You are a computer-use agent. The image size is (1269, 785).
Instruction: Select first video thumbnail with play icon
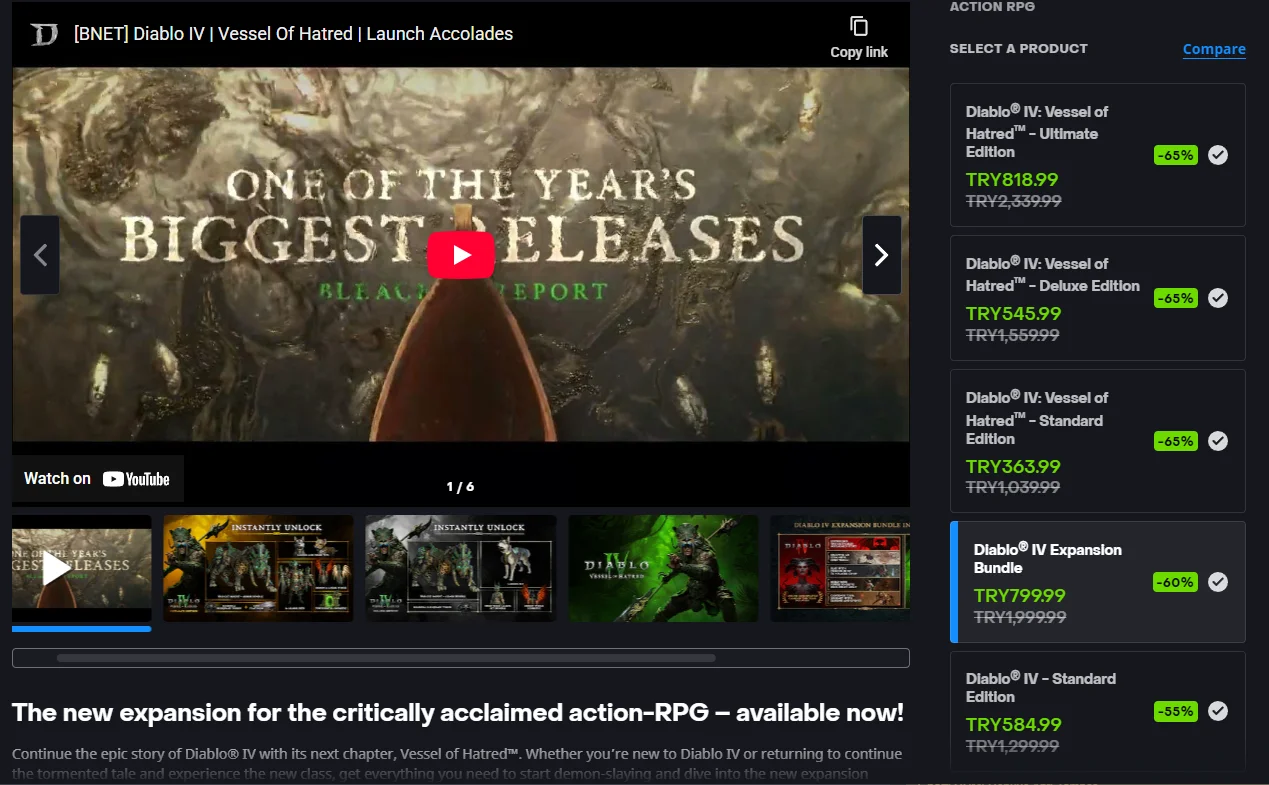pyautogui.click(x=82, y=568)
